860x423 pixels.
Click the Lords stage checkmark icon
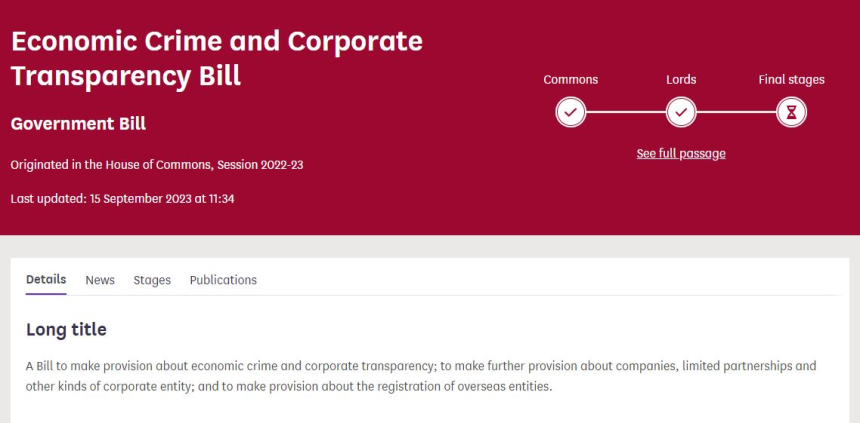[x=681, y=112]
